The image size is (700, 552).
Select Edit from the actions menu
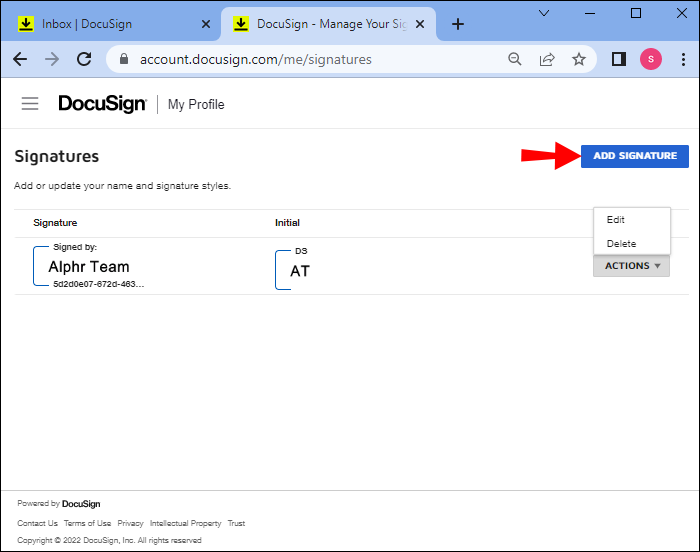click(x=616, y=220)
